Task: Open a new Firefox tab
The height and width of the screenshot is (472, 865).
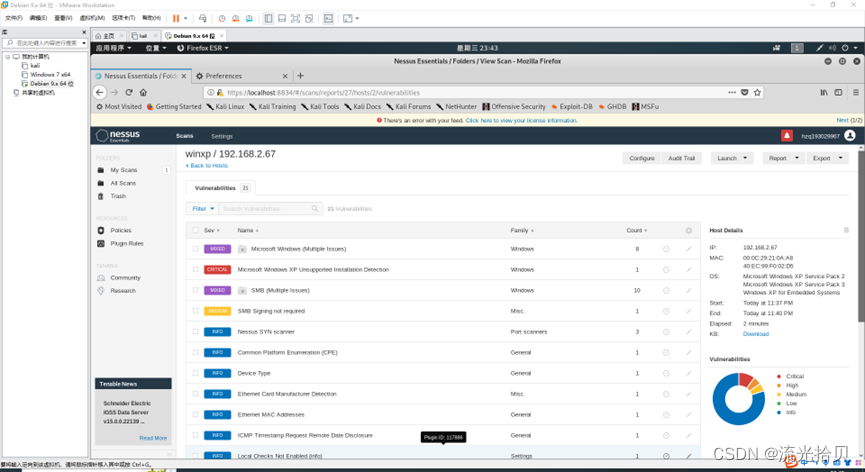Action: (x=301, y=76)
